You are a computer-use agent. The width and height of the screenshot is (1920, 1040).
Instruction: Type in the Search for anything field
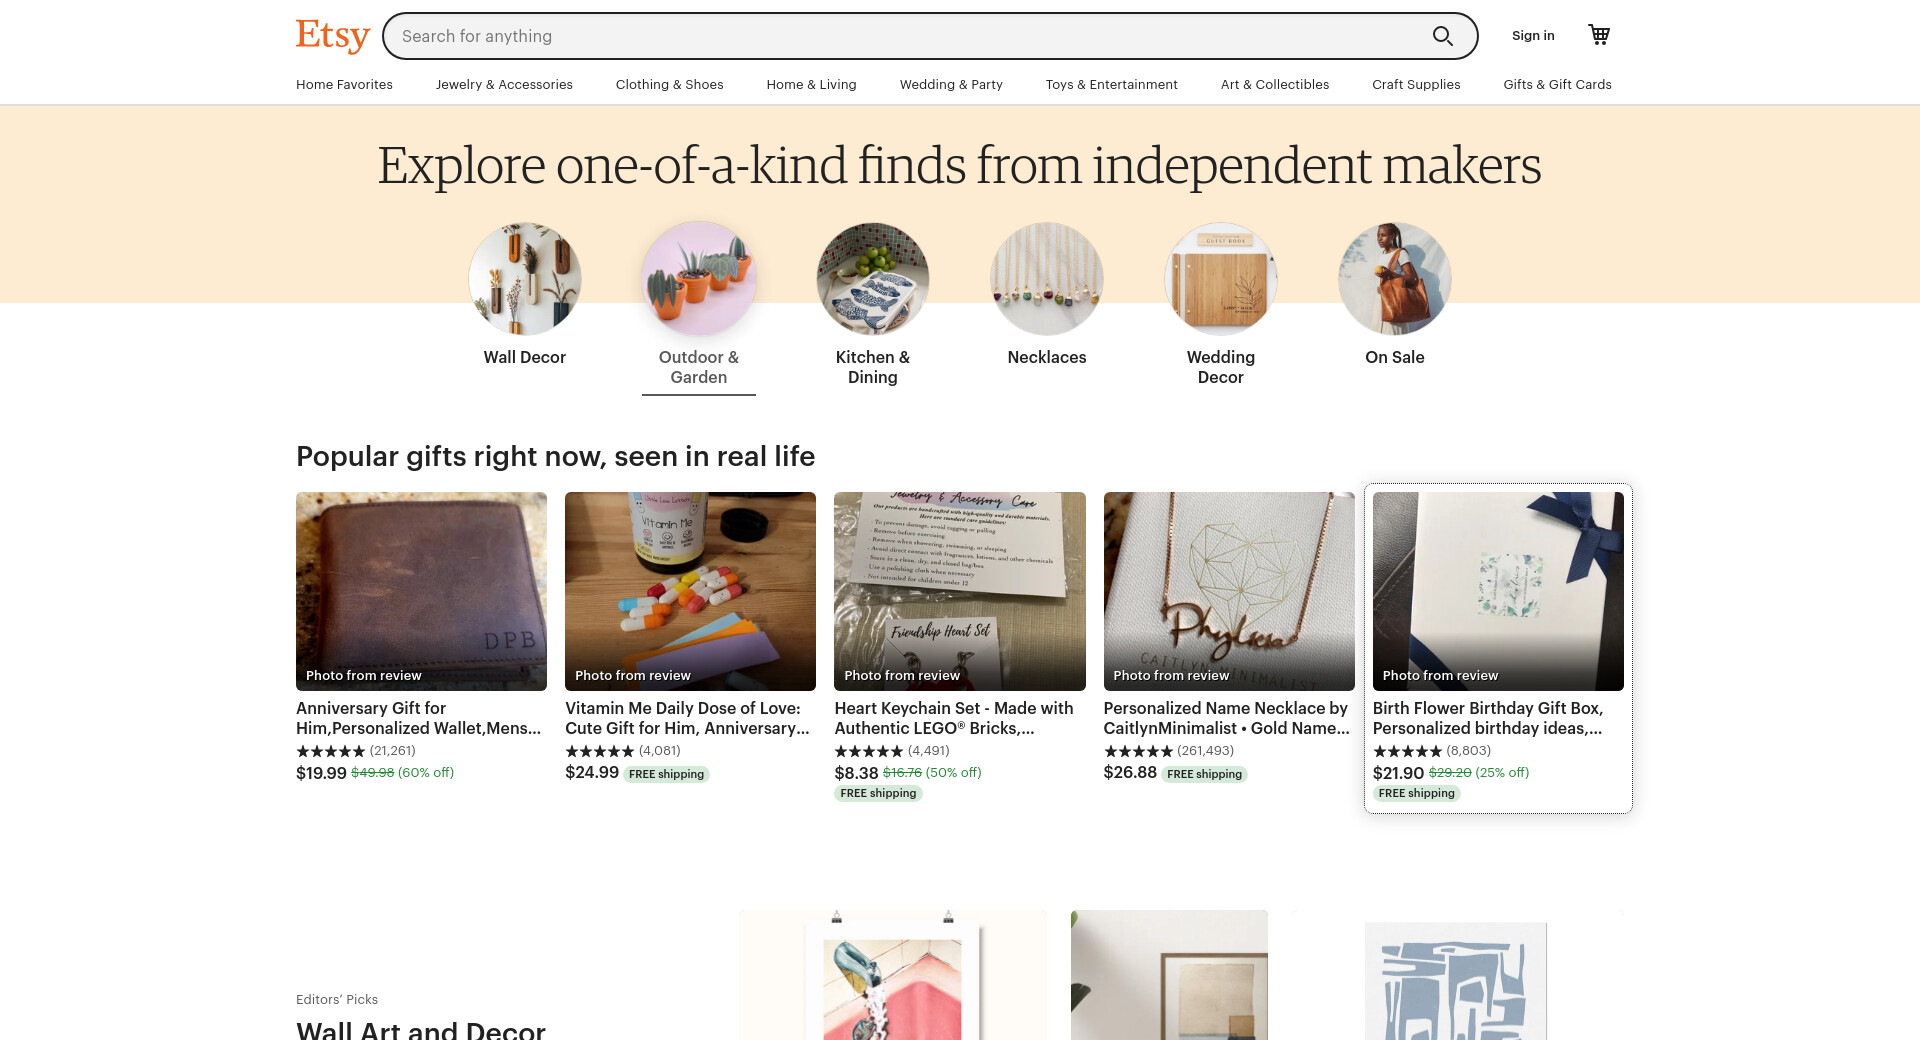click(900, 36)
